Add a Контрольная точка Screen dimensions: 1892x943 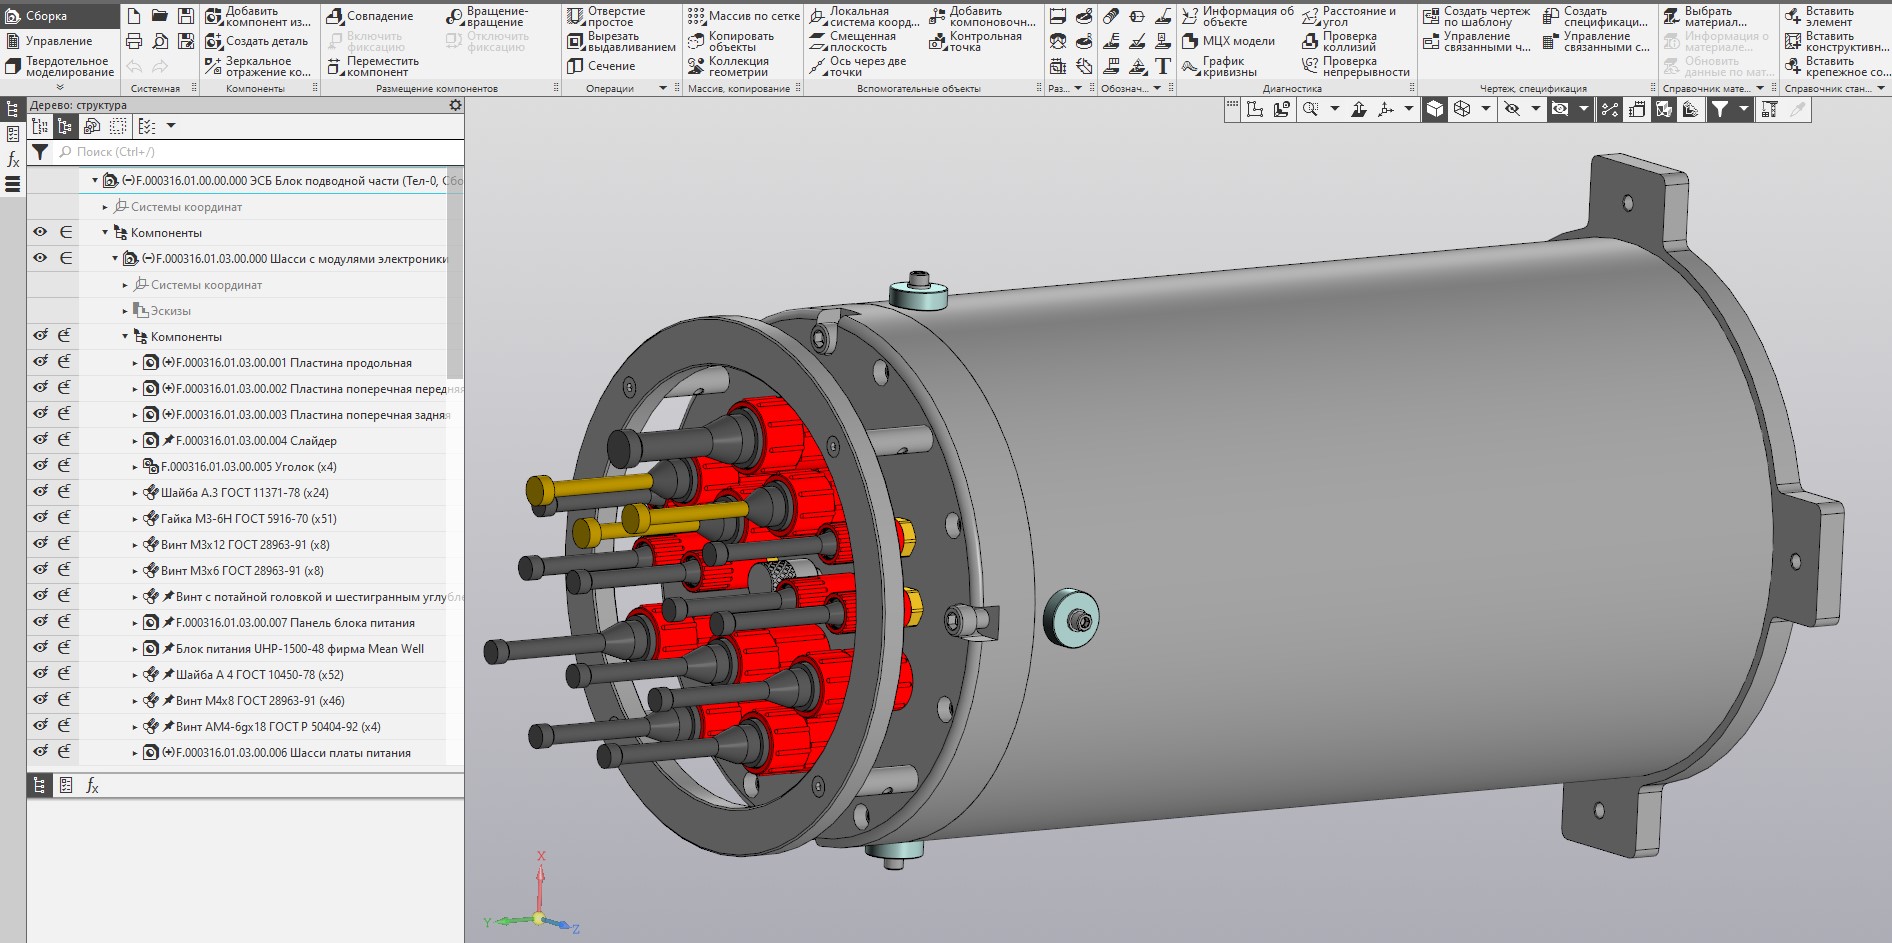(x=975, y=41)
